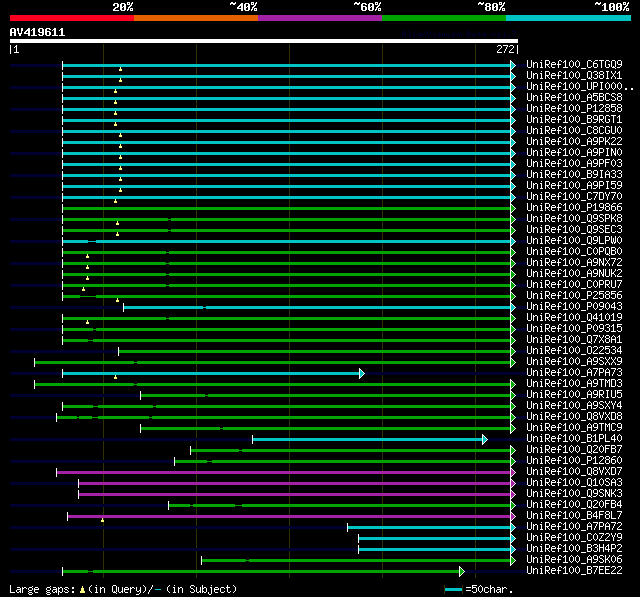The image size is (640, 597).
Task: Open hit UniRef100_C6TGQ9
Action: [574, 64]
